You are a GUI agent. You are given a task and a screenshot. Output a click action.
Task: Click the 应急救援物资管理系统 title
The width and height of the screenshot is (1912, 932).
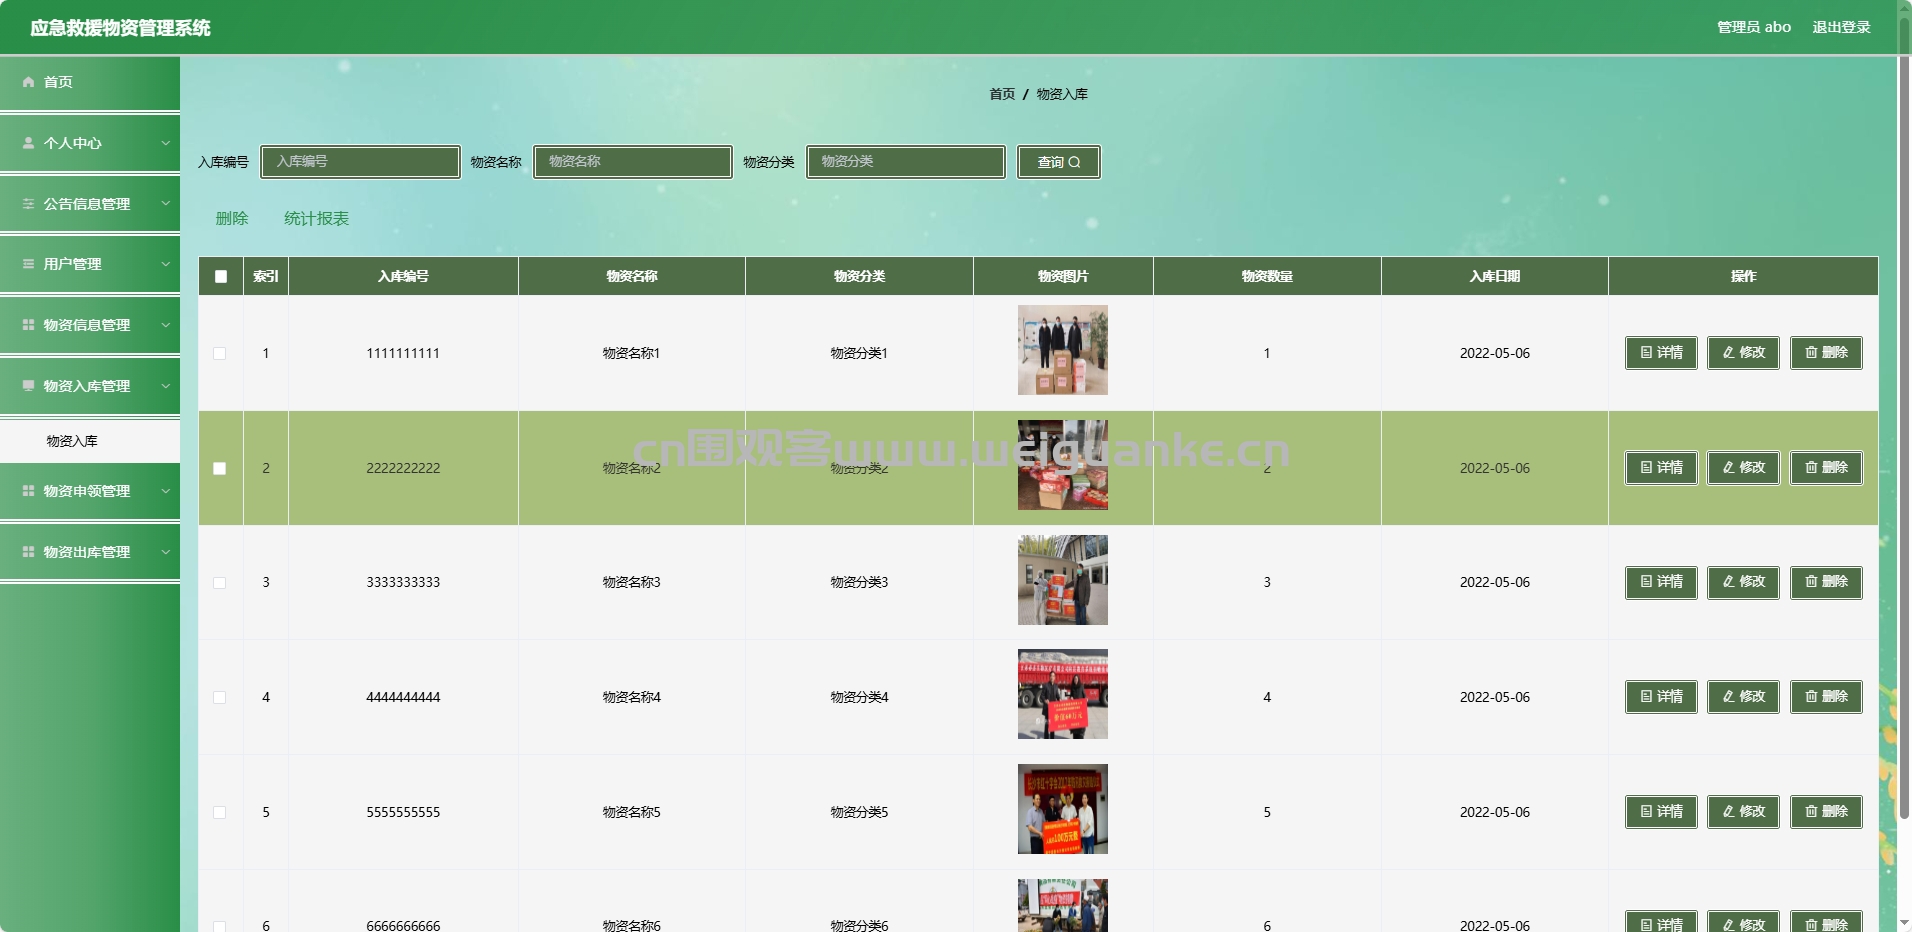tap(120, 28)
